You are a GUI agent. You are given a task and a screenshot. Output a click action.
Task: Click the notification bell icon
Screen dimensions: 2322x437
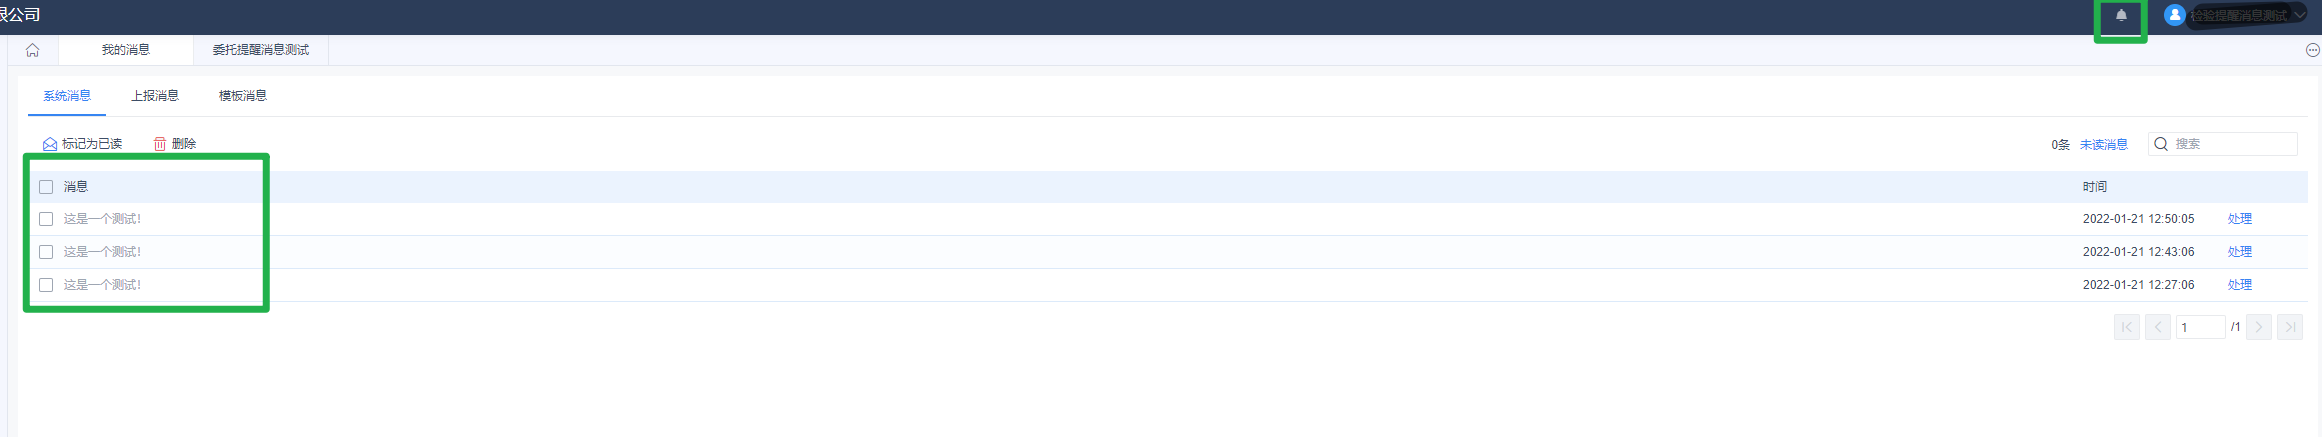pyautogui.click(x=2121, y=15)
